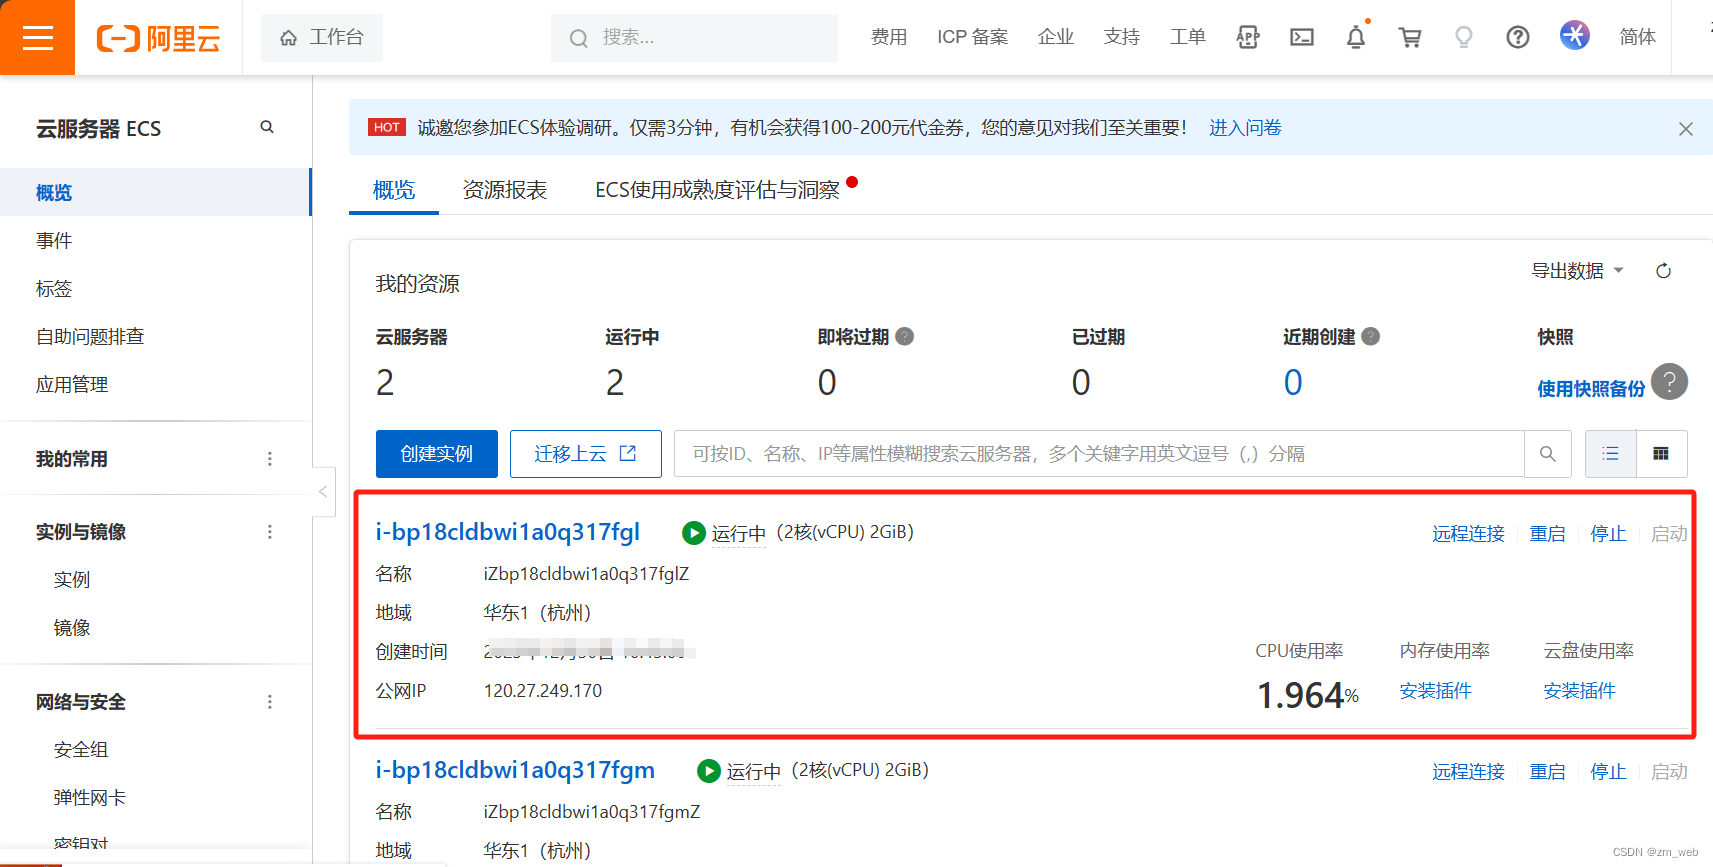Select the 概览 tab
The width and height of the screenshot is (1713, 867).
[x=394, y=190]
